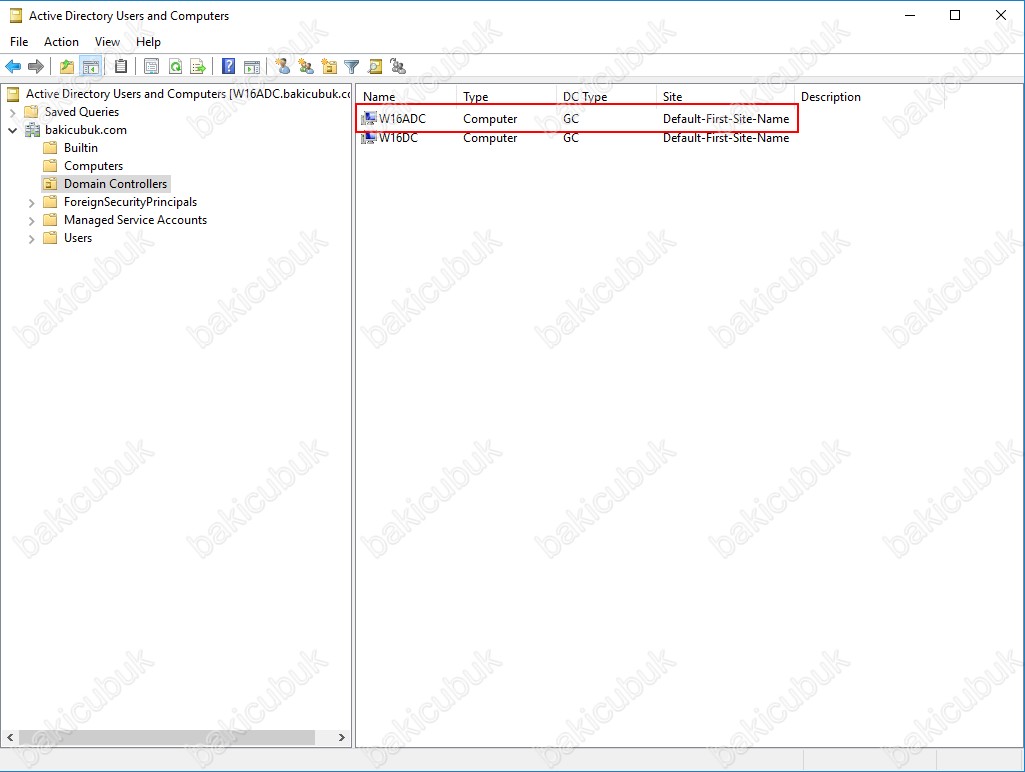Refresh the view using toolbar icon
This screenshot has width=1025, height=772.
(175, 66)
